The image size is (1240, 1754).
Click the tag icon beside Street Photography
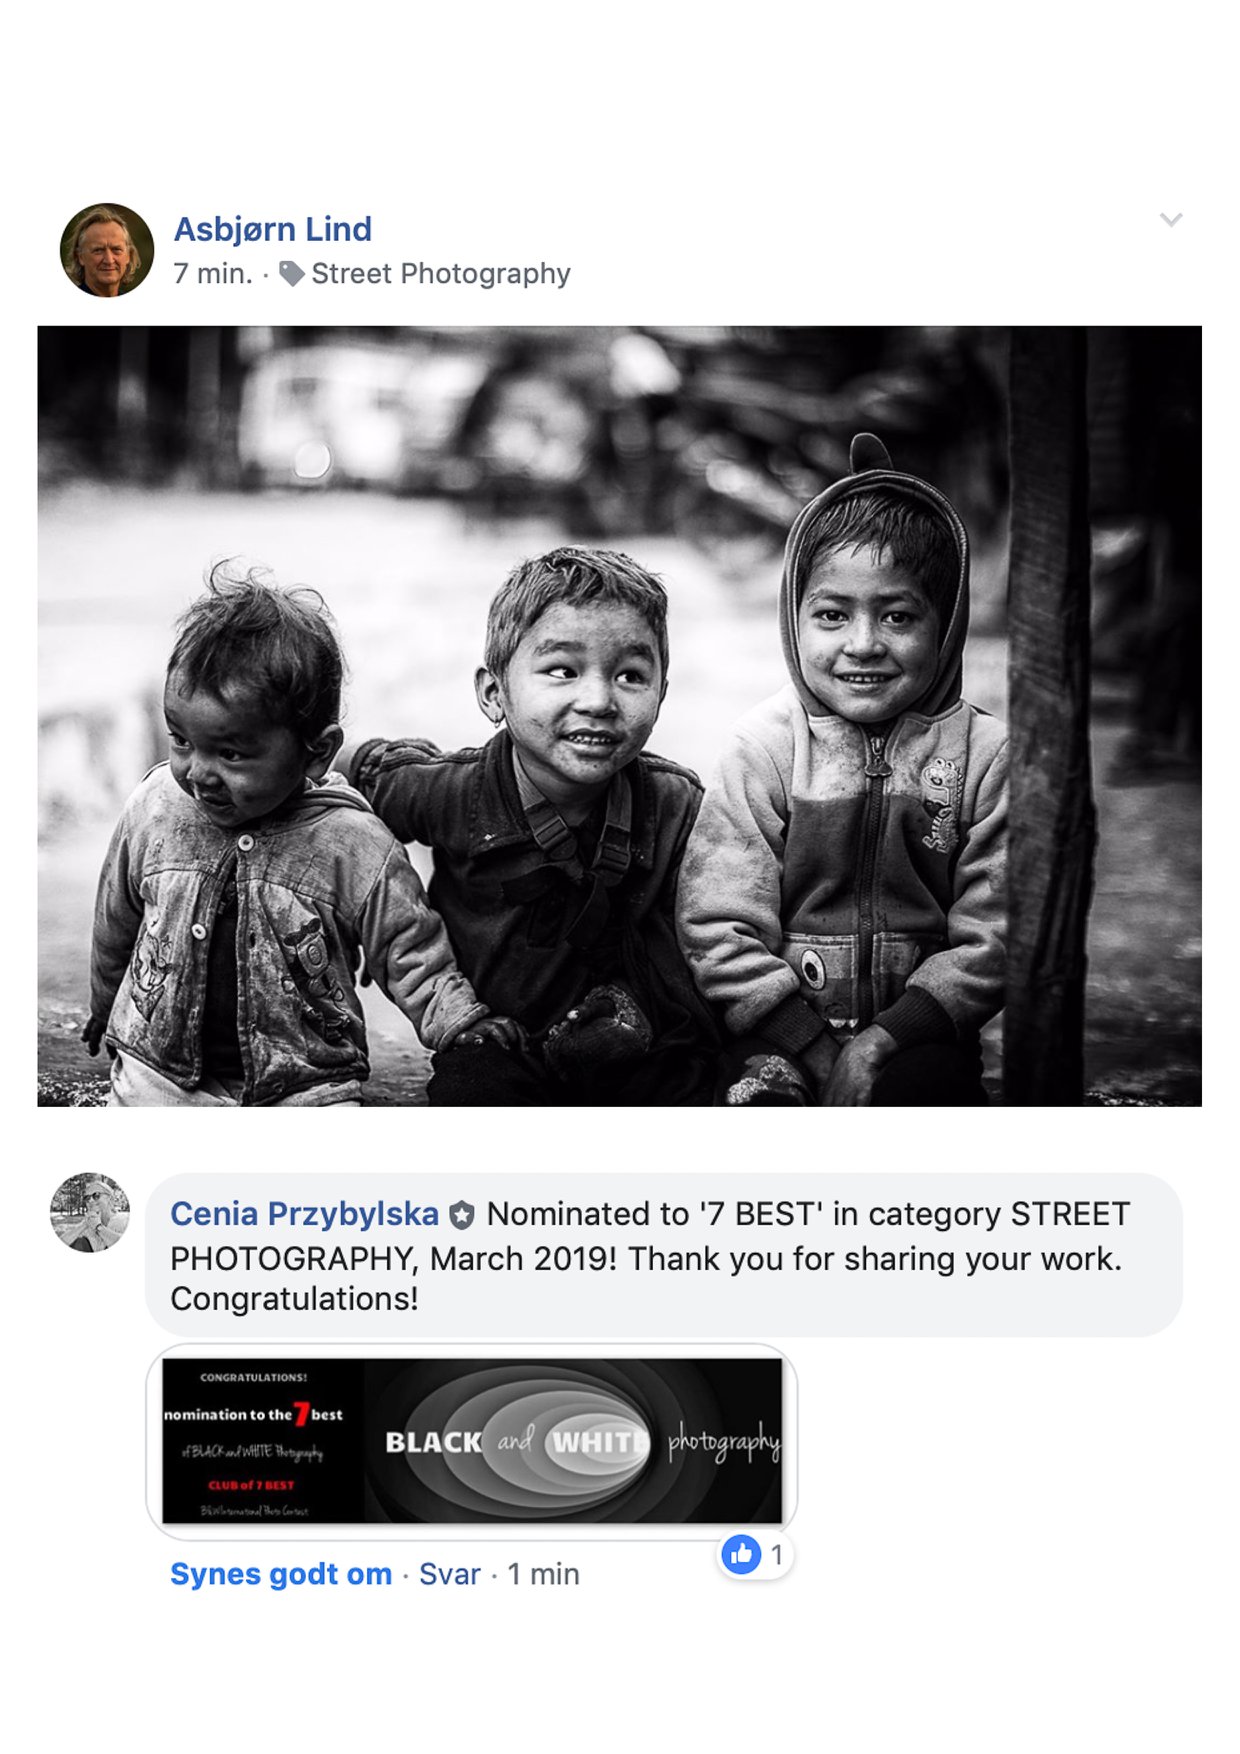(291, 274)
